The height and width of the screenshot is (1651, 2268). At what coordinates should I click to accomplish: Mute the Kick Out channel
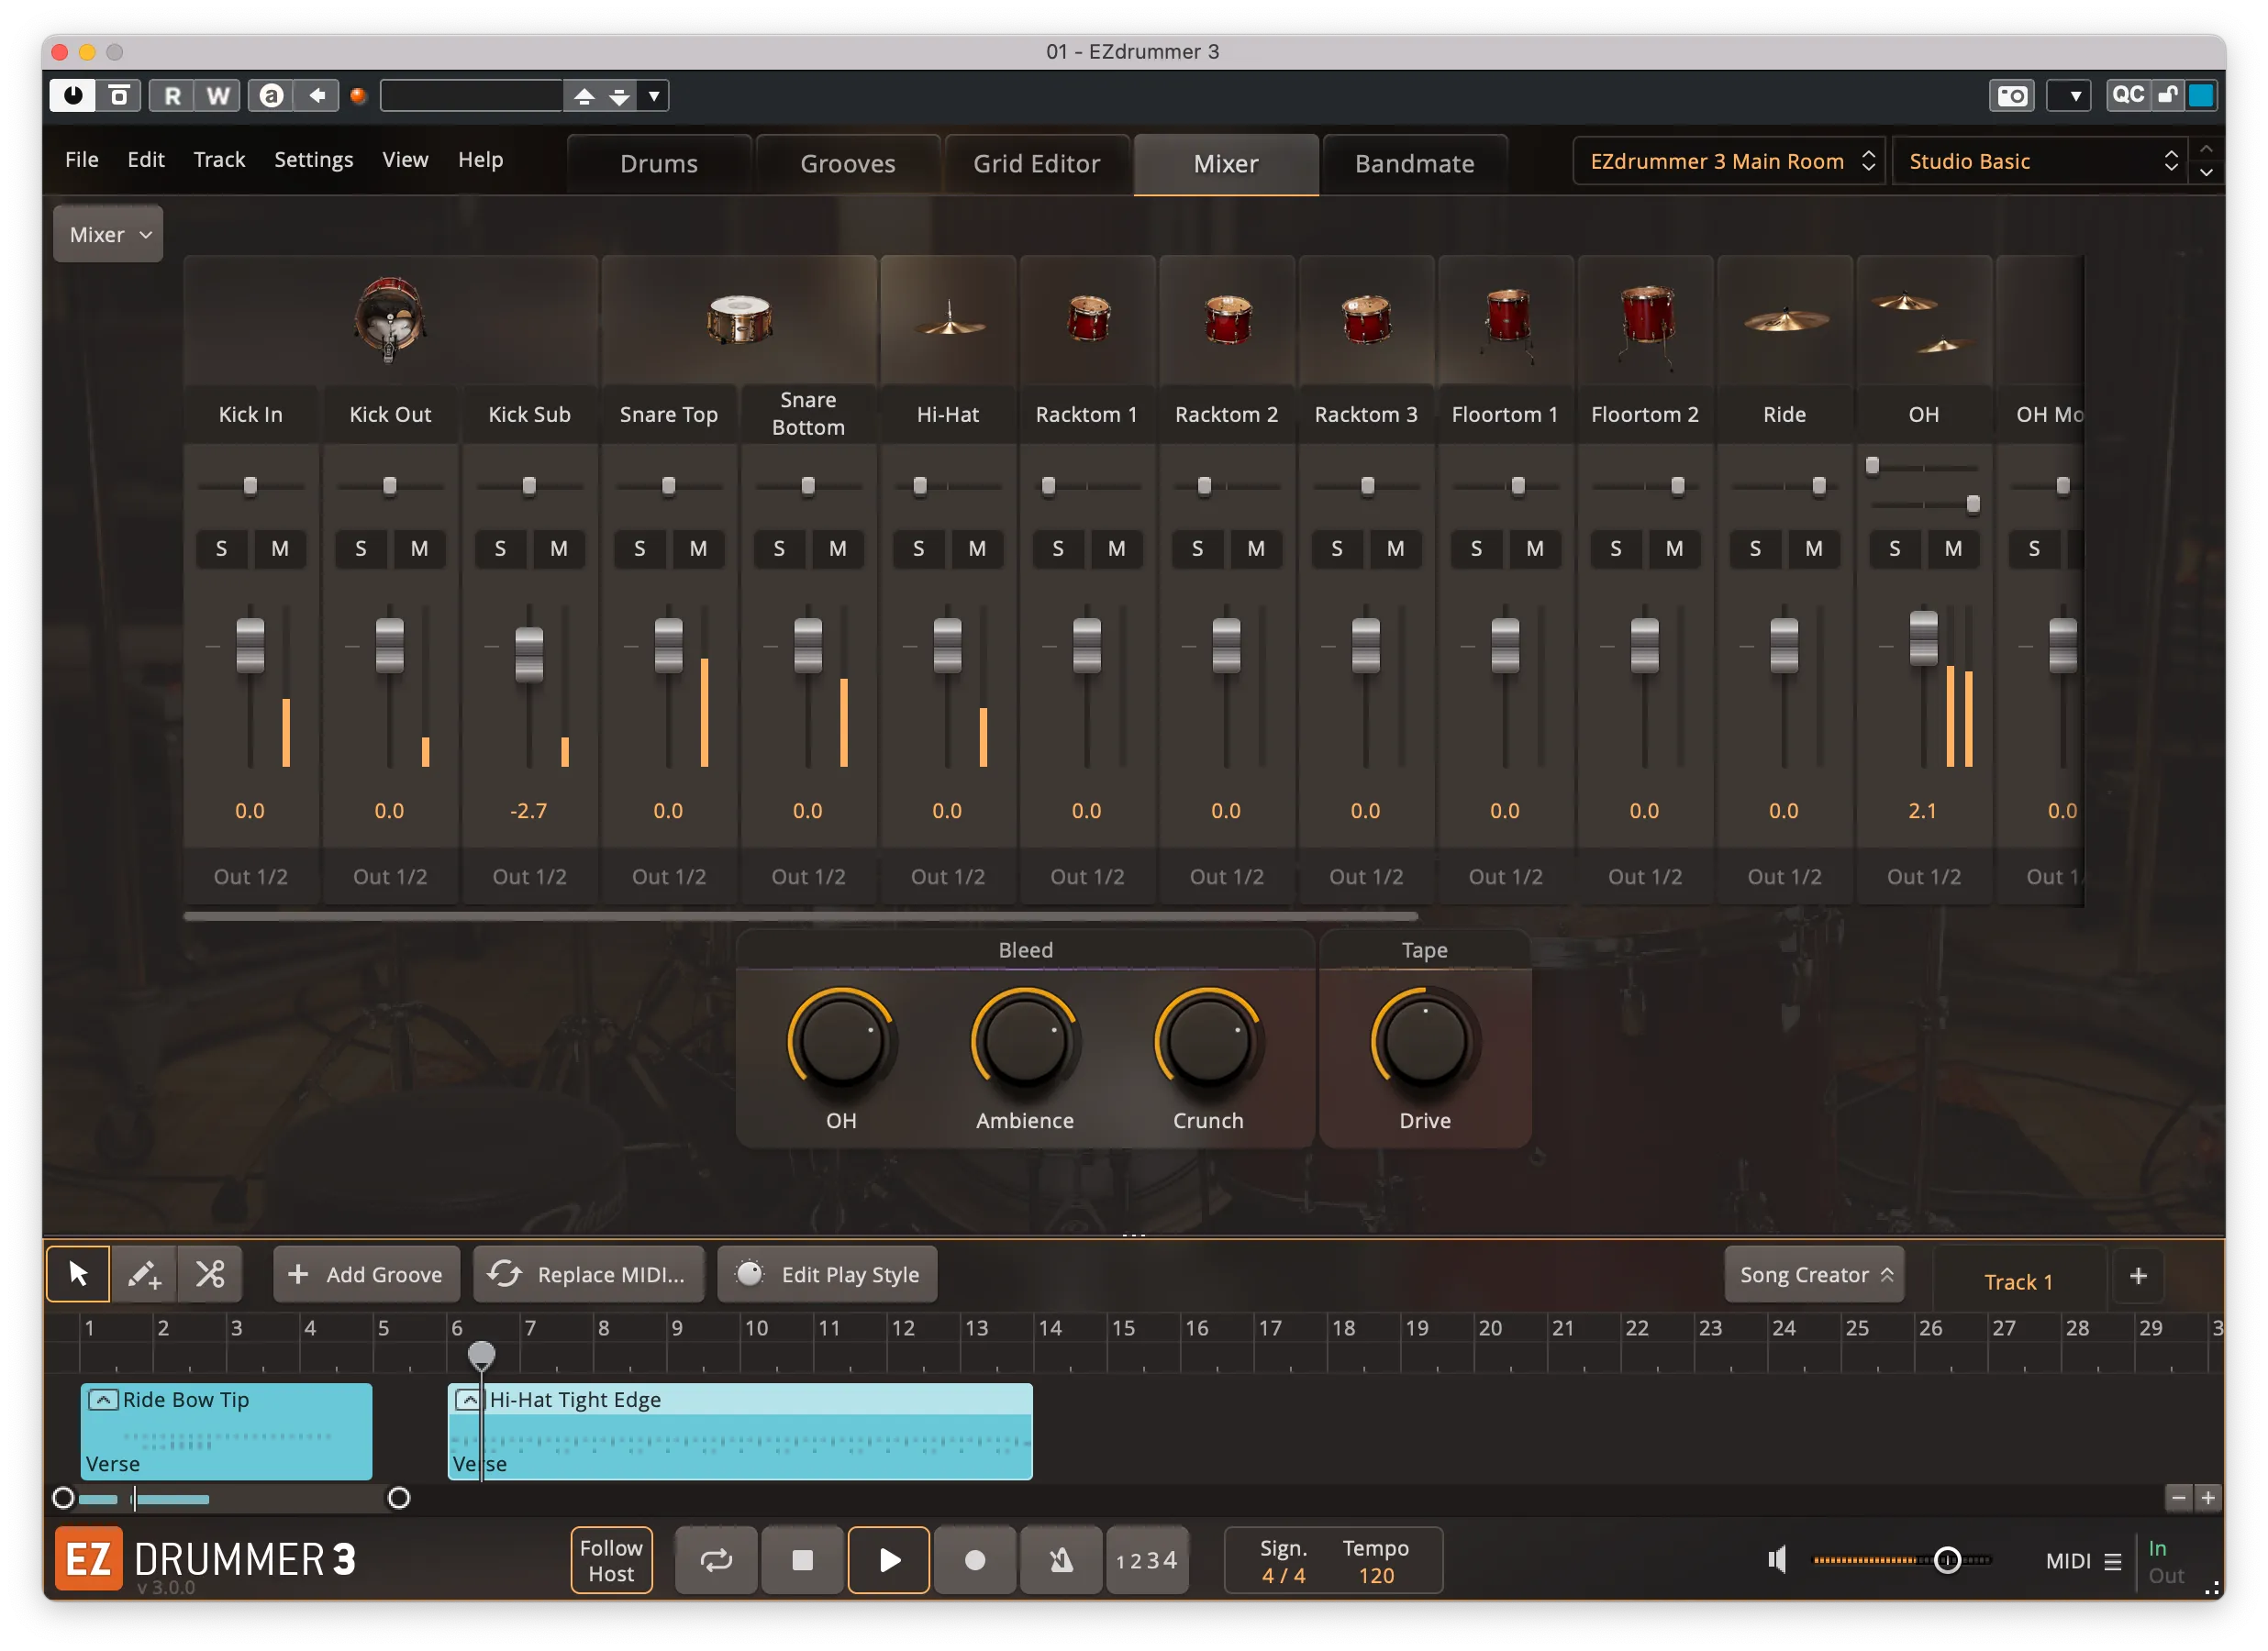coord(419,548)
